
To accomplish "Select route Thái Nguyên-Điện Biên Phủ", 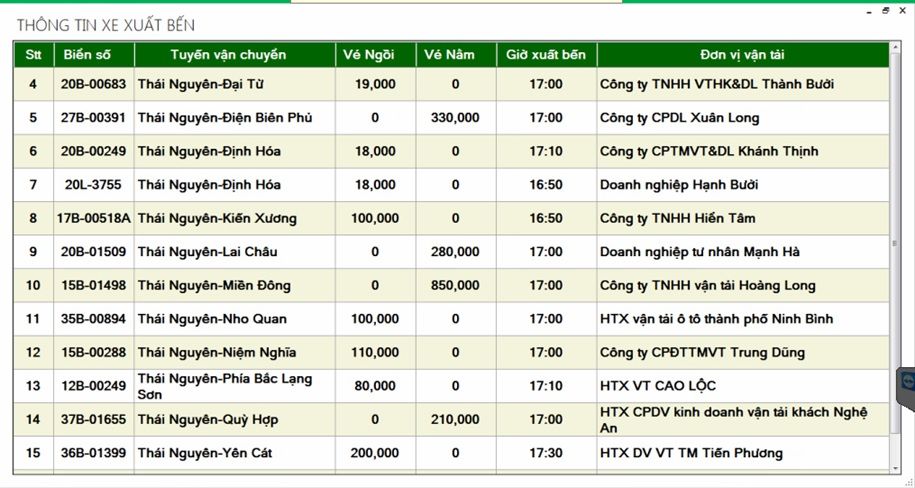I will (235, 118).
